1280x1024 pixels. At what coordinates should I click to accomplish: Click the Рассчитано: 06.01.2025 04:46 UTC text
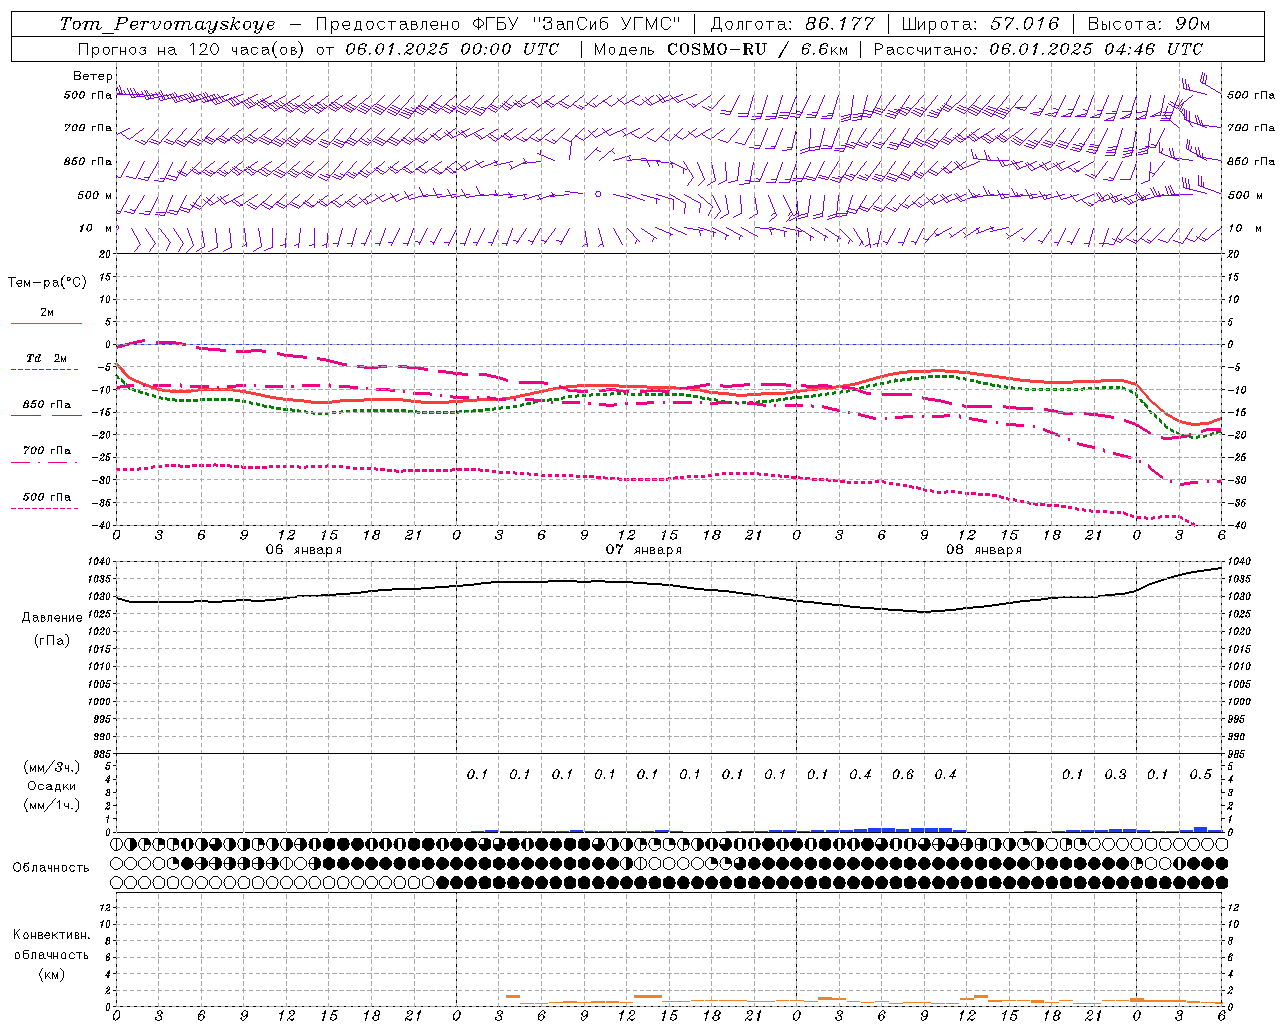pos(1038,49)
